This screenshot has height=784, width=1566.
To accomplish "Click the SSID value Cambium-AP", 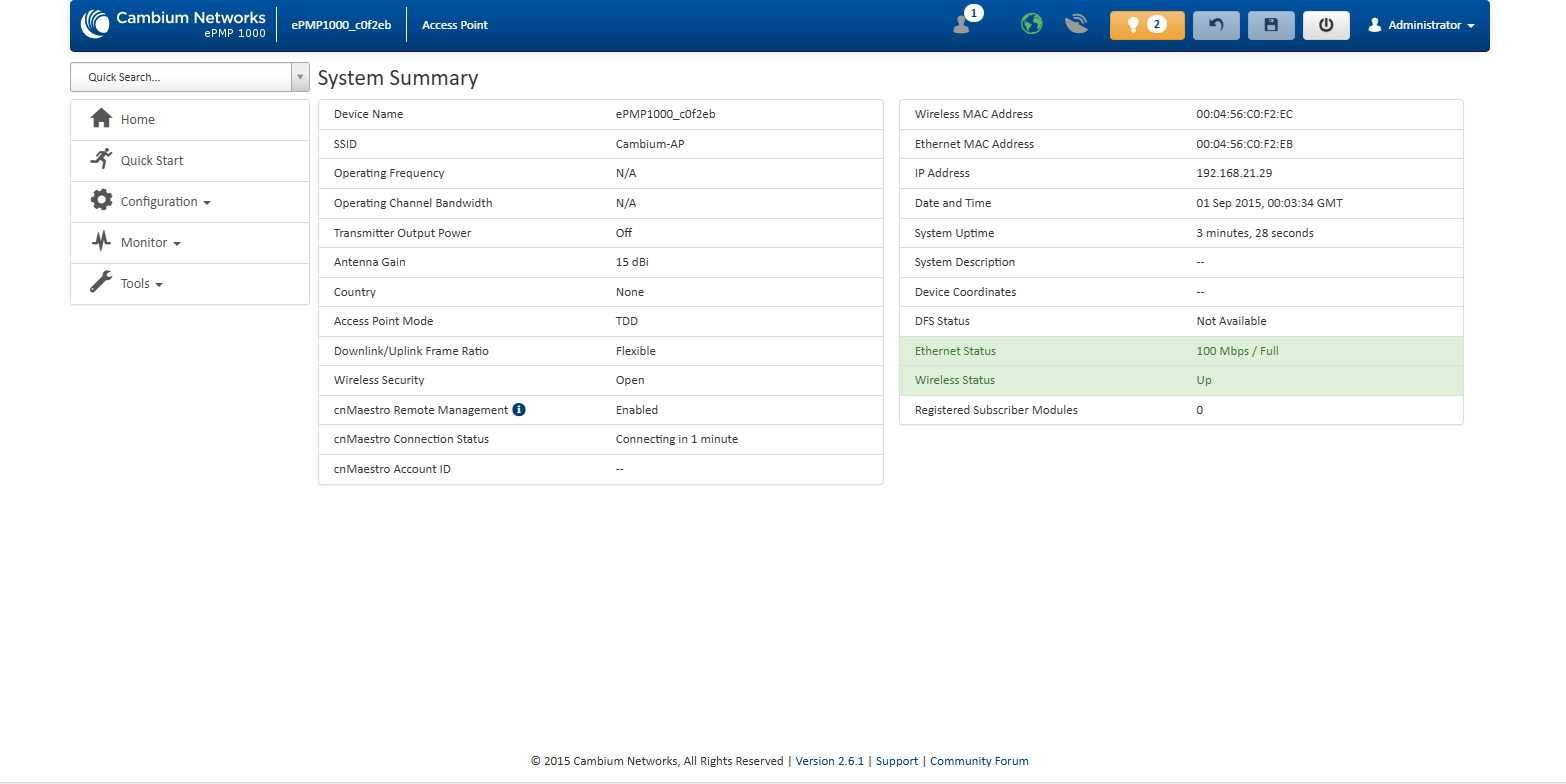I will click(x=650, y=144).
